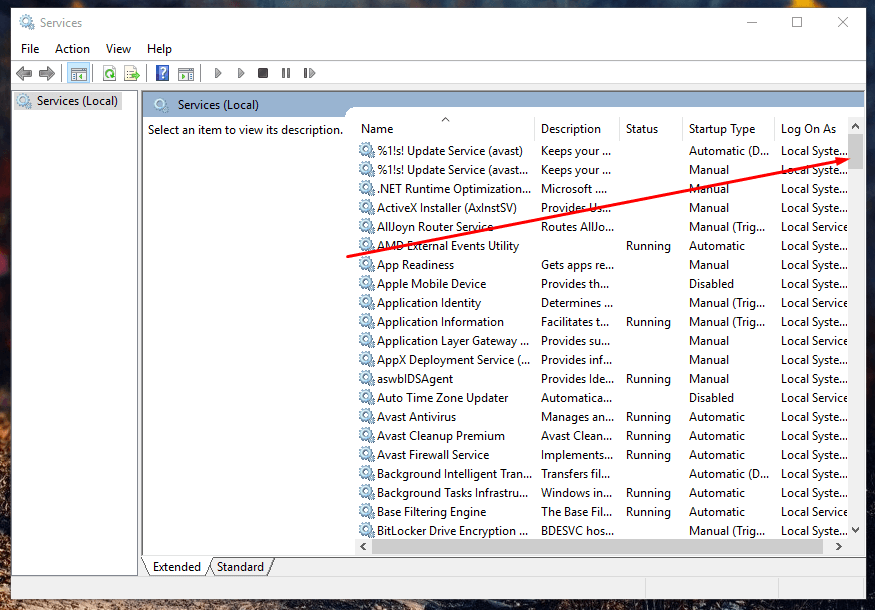Click the Export List toolbar icon

pos(132,73)
